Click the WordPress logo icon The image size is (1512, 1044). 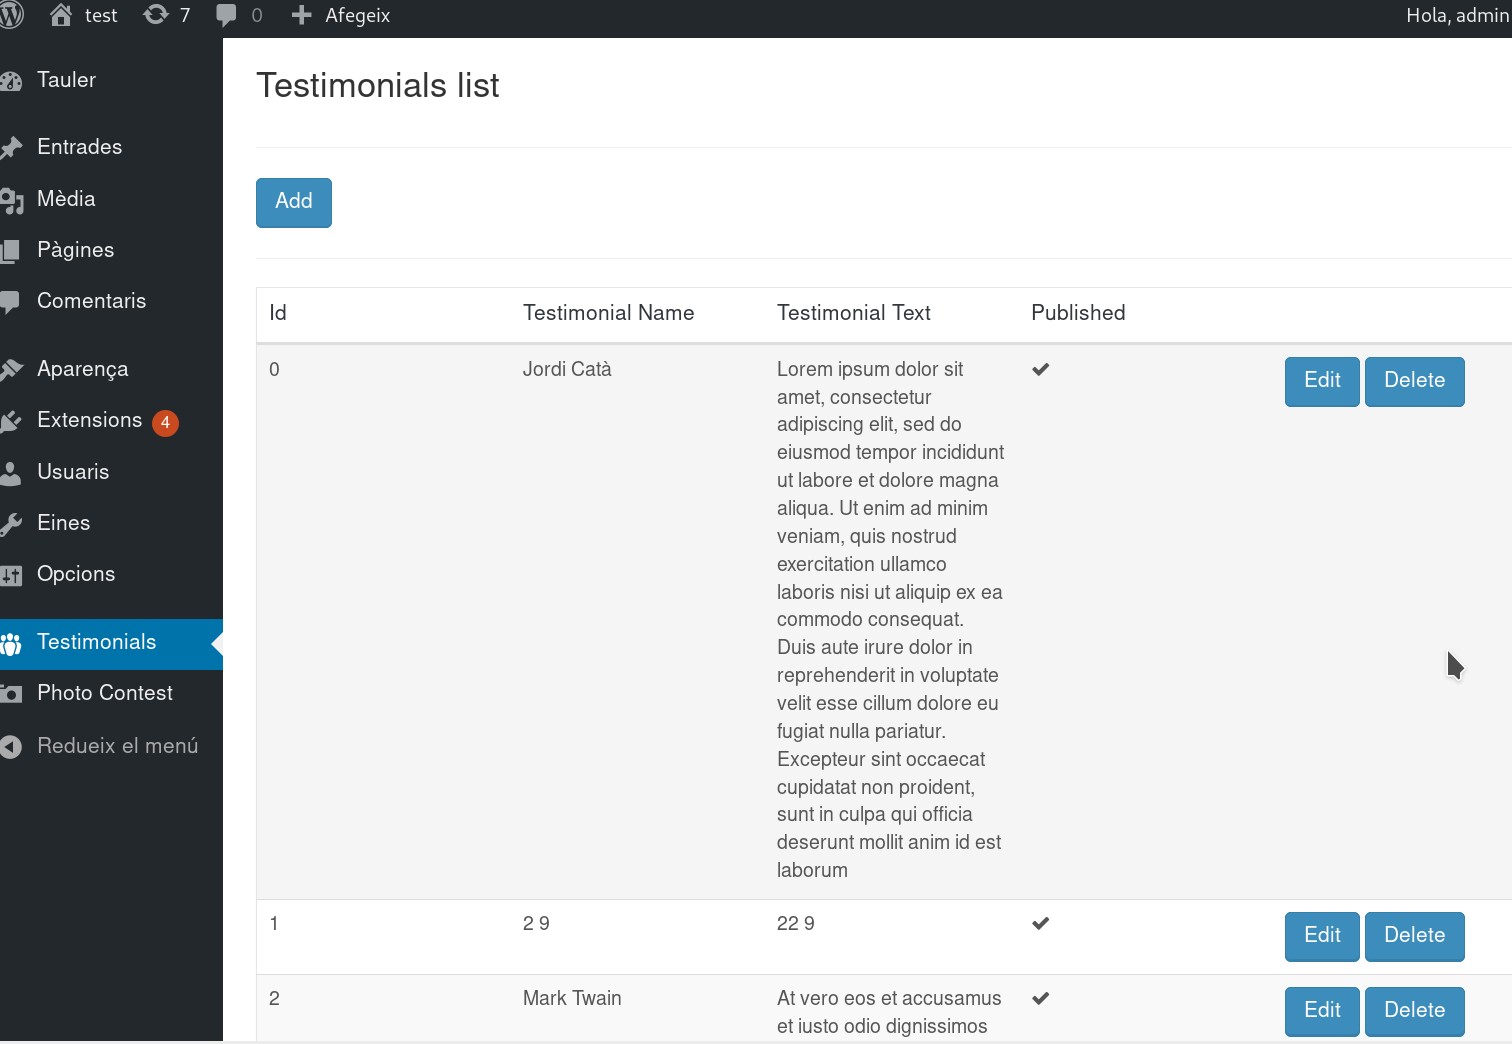click(x=11, y=16)
